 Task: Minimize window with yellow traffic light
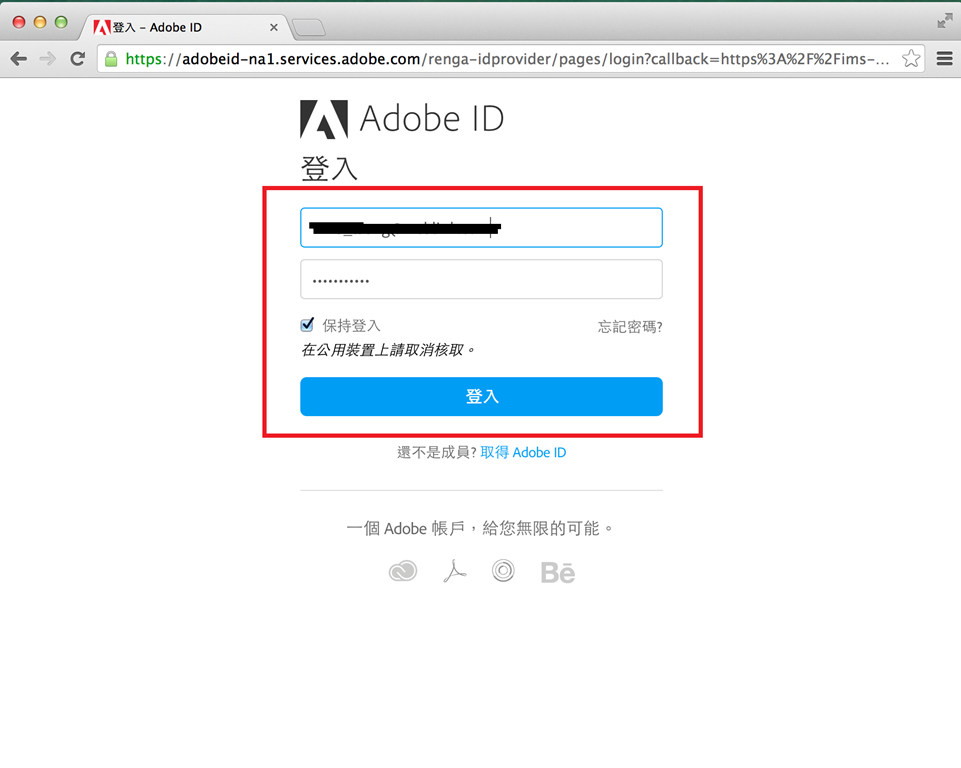[x=40, y=22]
